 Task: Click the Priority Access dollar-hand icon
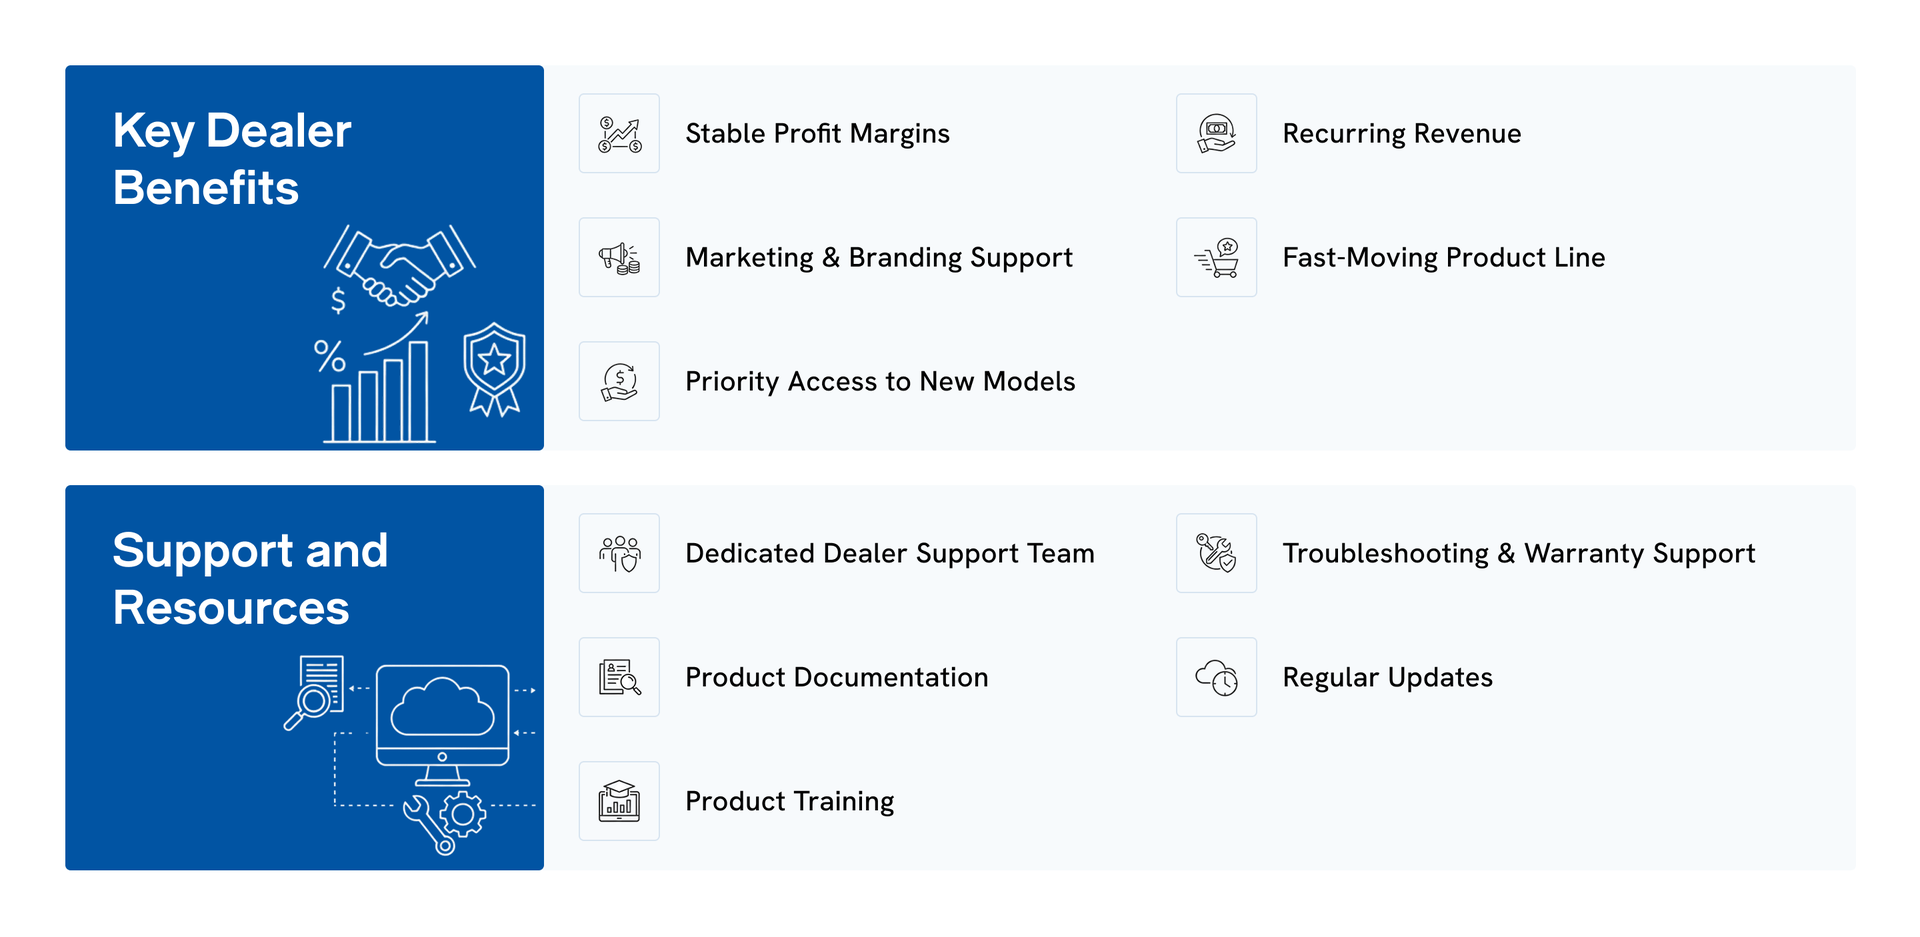[x=619, y=382]
